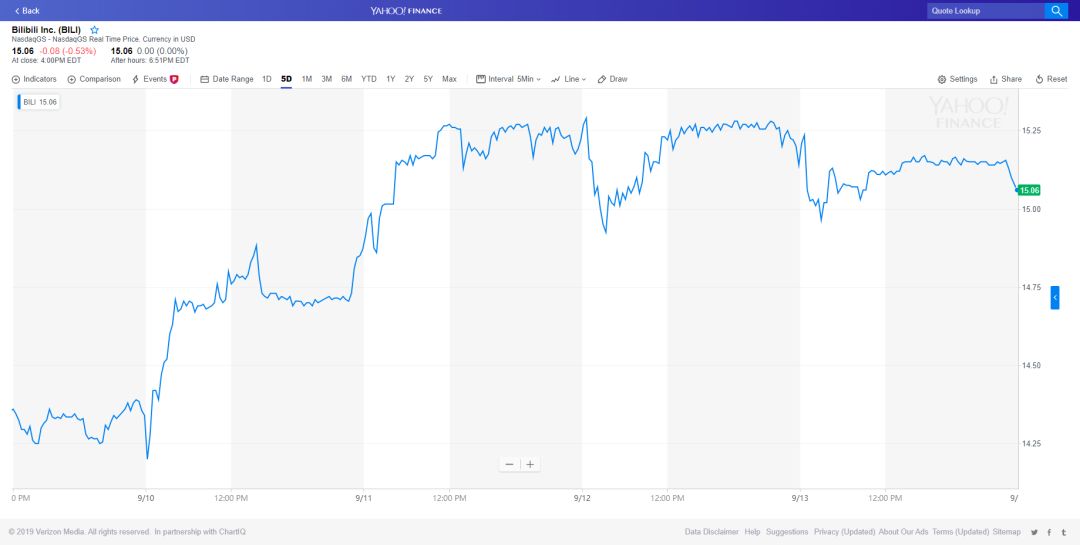
Task: Select the 1D range
Action: [x=267, y=79]
